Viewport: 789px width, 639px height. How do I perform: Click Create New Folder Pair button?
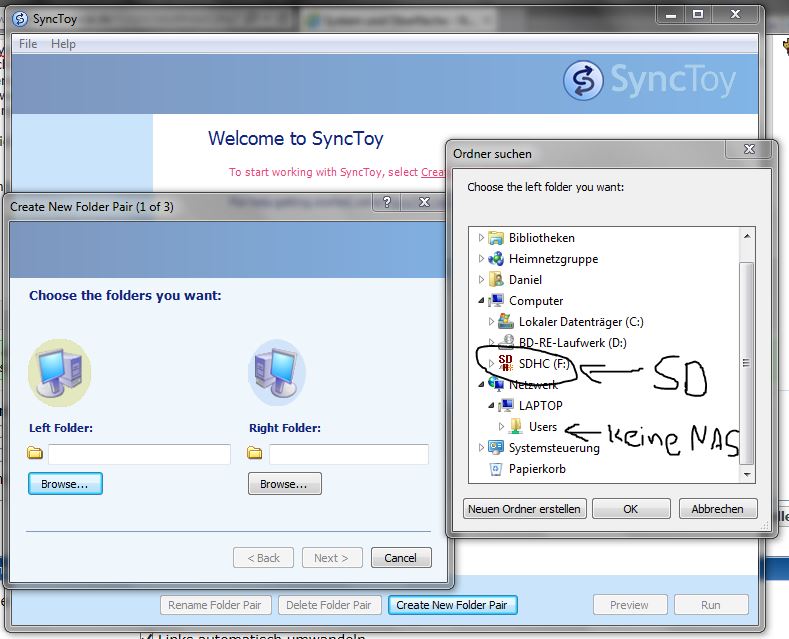(452, 605)
